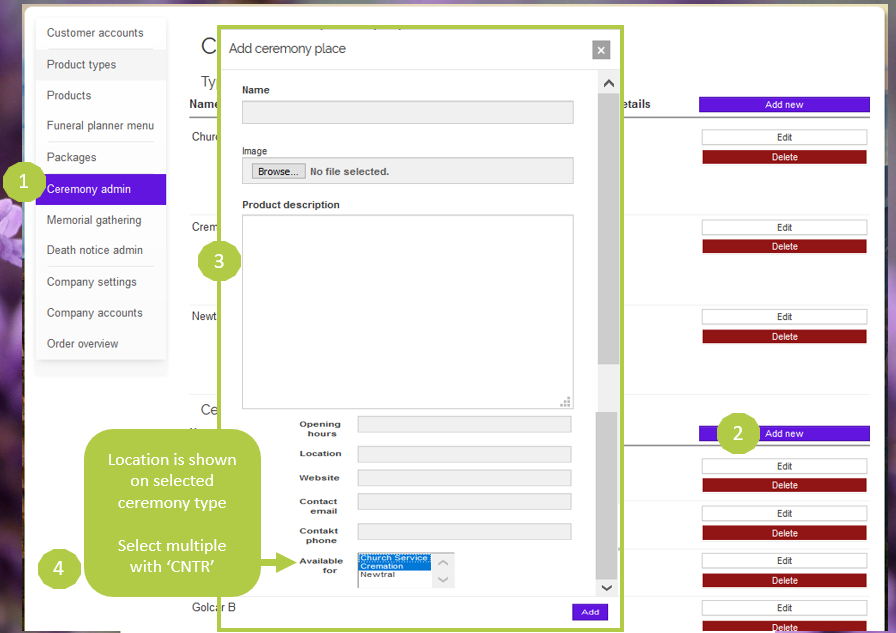Open Order overview from the sidebar
896x633 pixels.
pyautogui.click(x=82, y=344)
